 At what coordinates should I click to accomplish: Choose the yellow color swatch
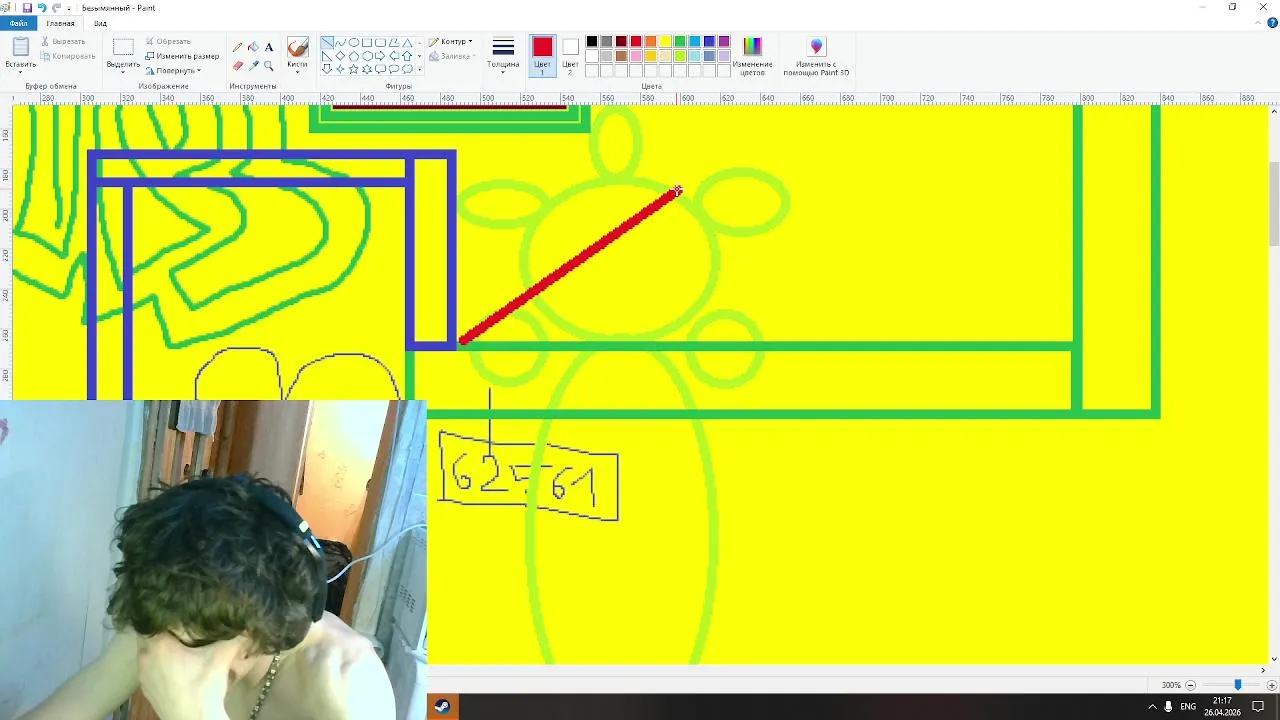665,42
